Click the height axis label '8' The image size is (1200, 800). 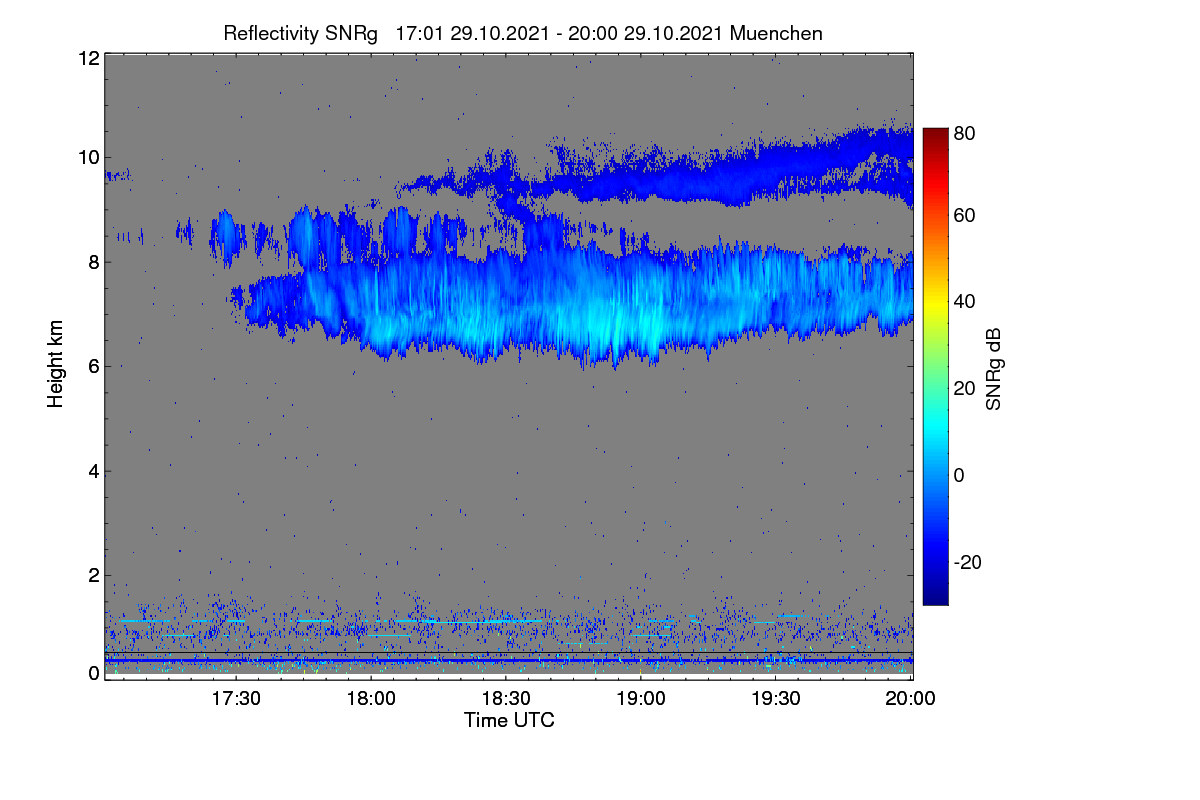tap(93, 262)
